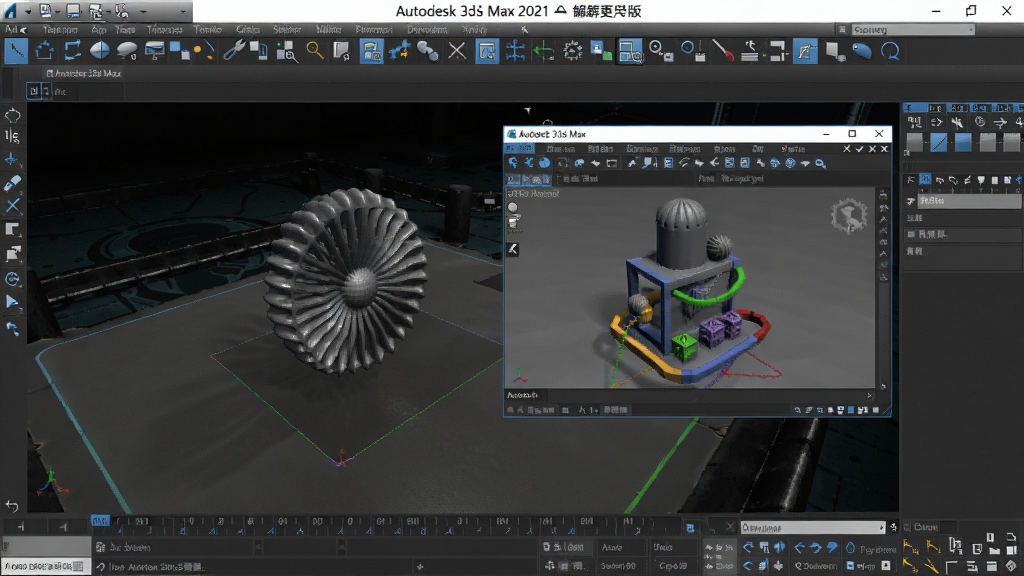Click the blue play arrow in left sidebar
The height and width of the screenshot is (576, 1024).
[12, 302]
